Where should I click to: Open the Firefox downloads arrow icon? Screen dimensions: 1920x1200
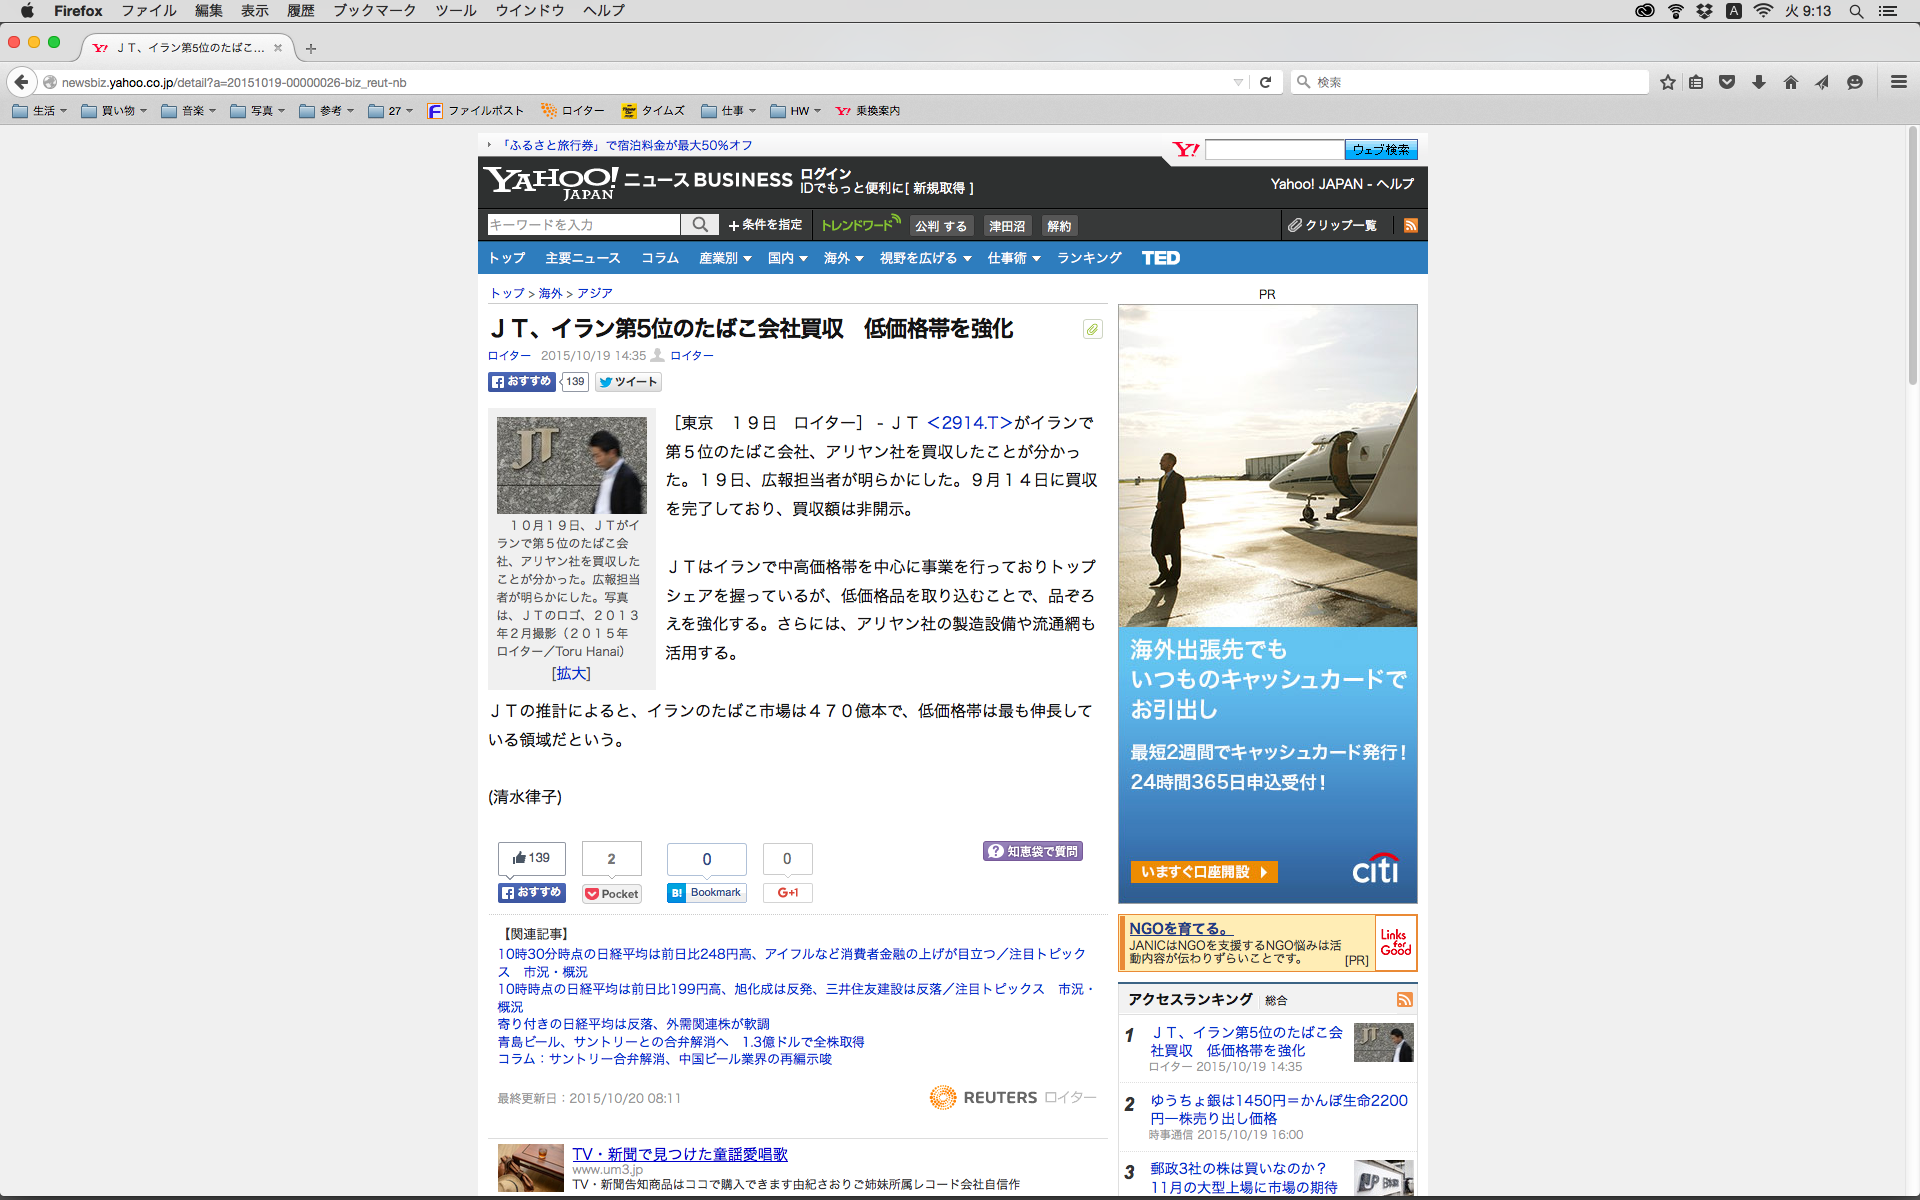point(1759,82)
